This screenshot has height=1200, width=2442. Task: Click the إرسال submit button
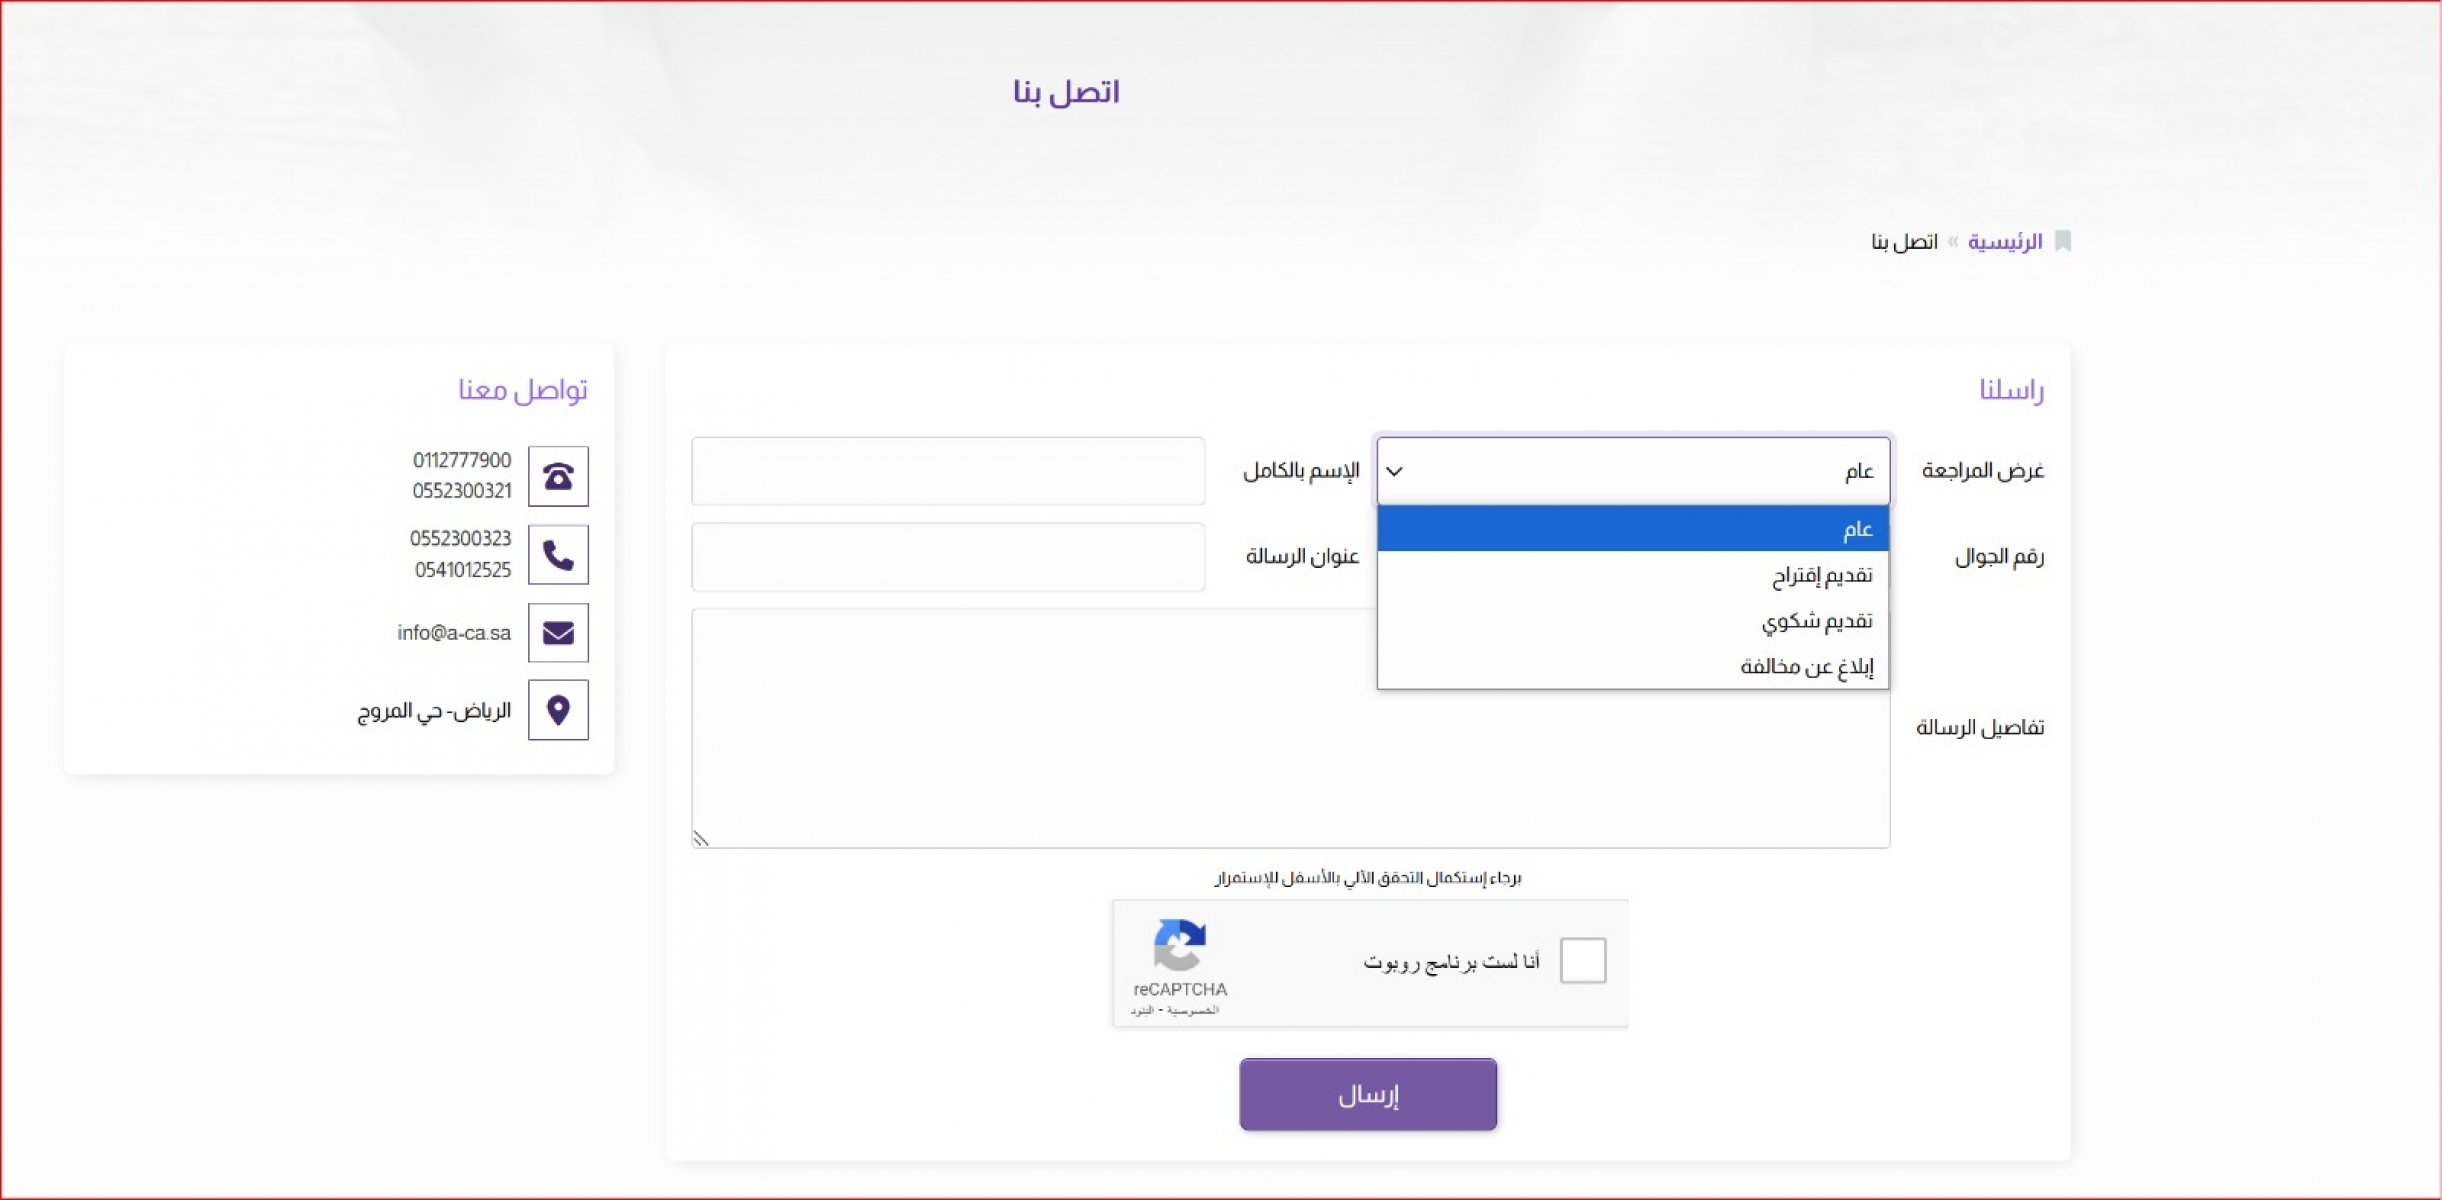coord(1368,1095)
